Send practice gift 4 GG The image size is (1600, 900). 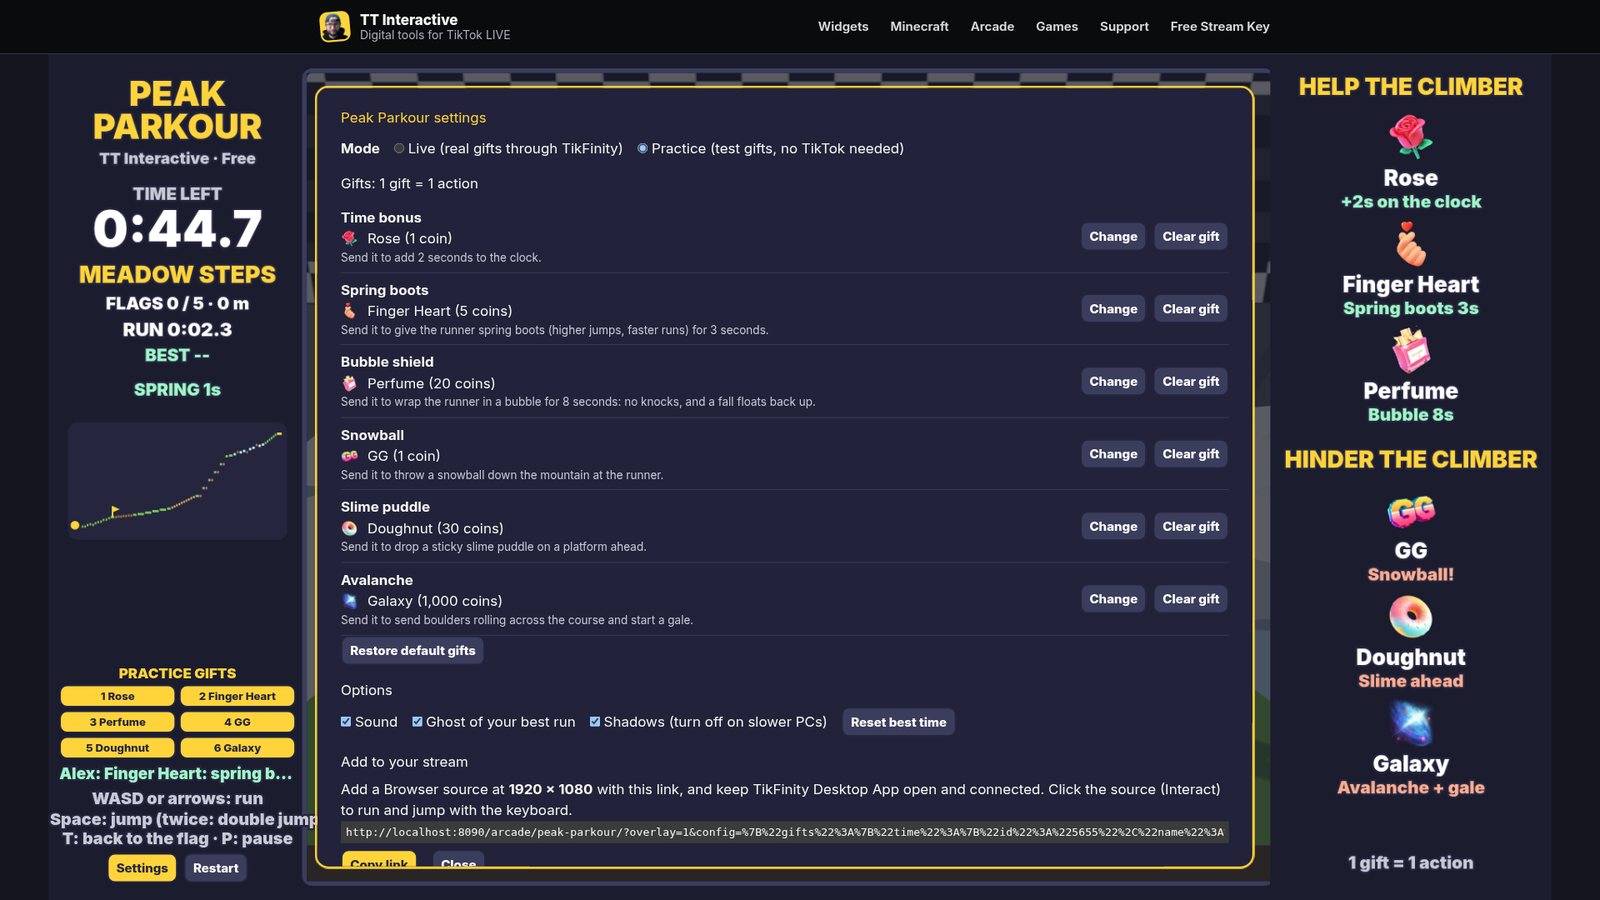pos(237,722)
